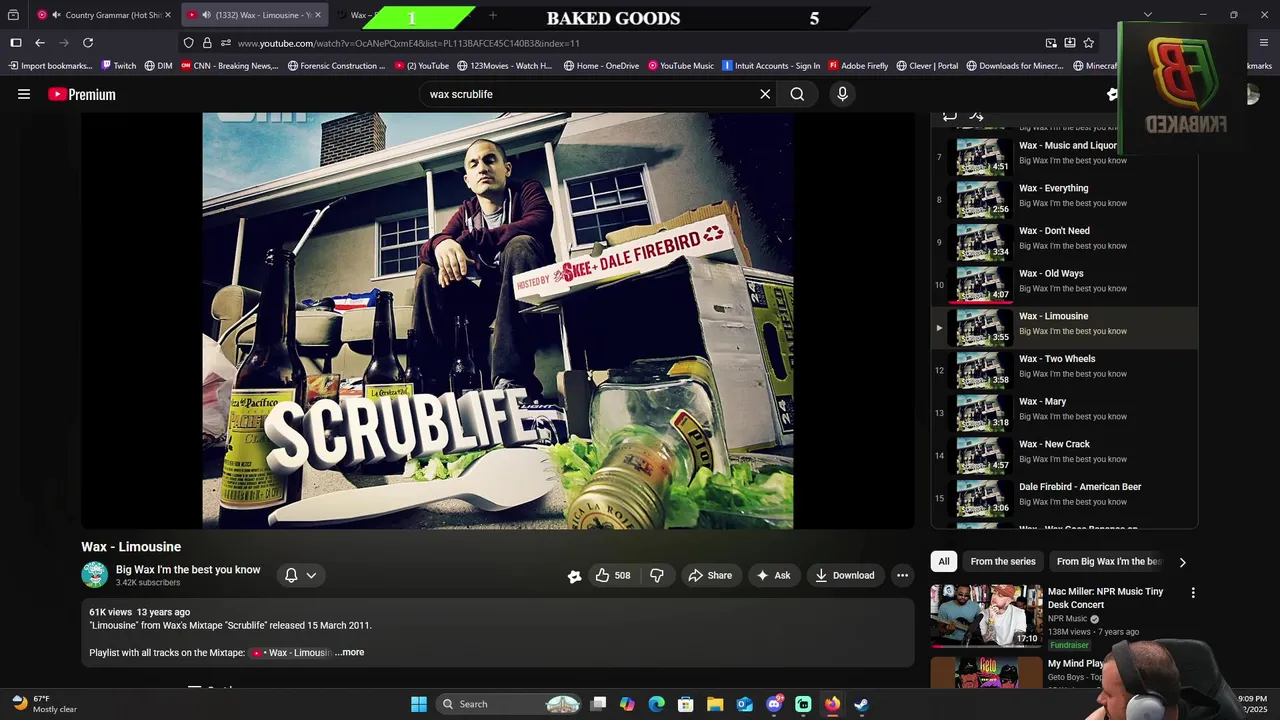This screenshot has width=1280, height=720.
Task: Open Big Wax channel avatar
Action: pos(95,575)
